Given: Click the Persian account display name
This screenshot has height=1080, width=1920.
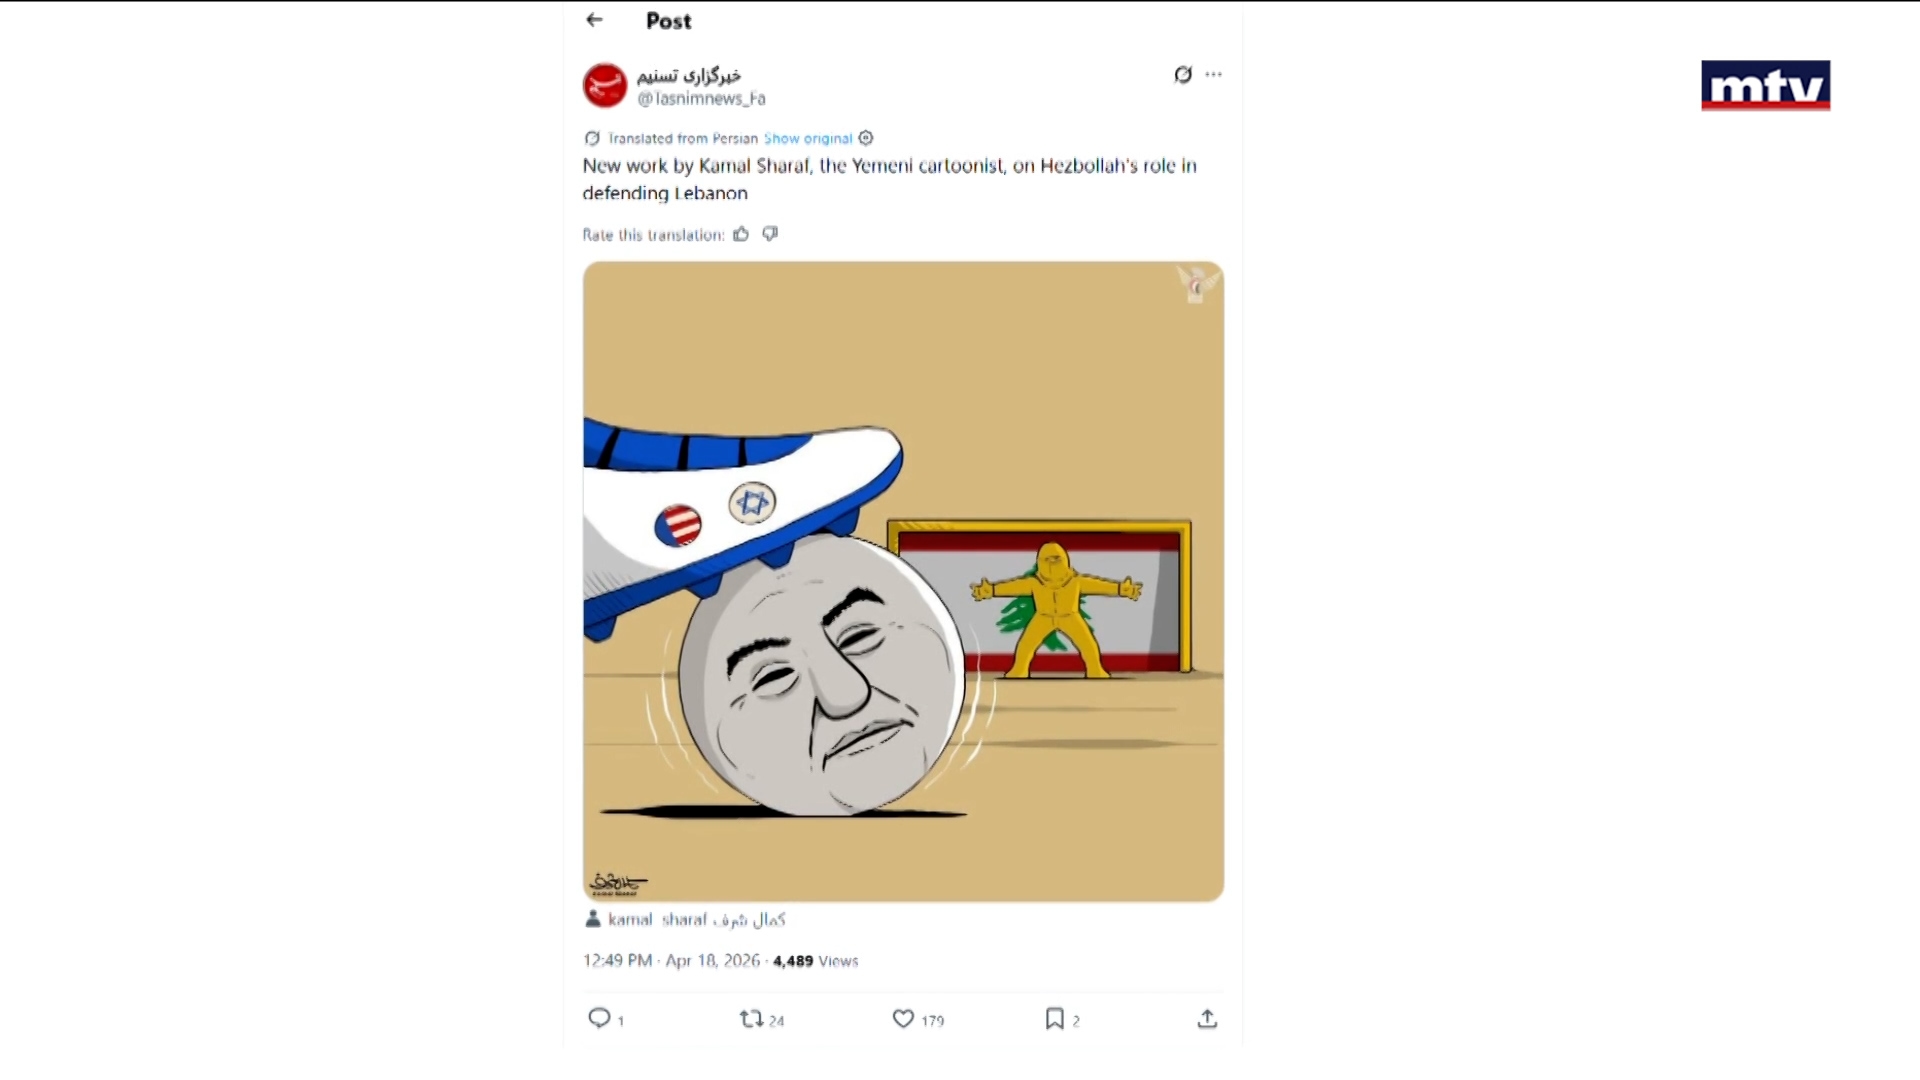Looking at the screenshot, I should pos(689,76).
